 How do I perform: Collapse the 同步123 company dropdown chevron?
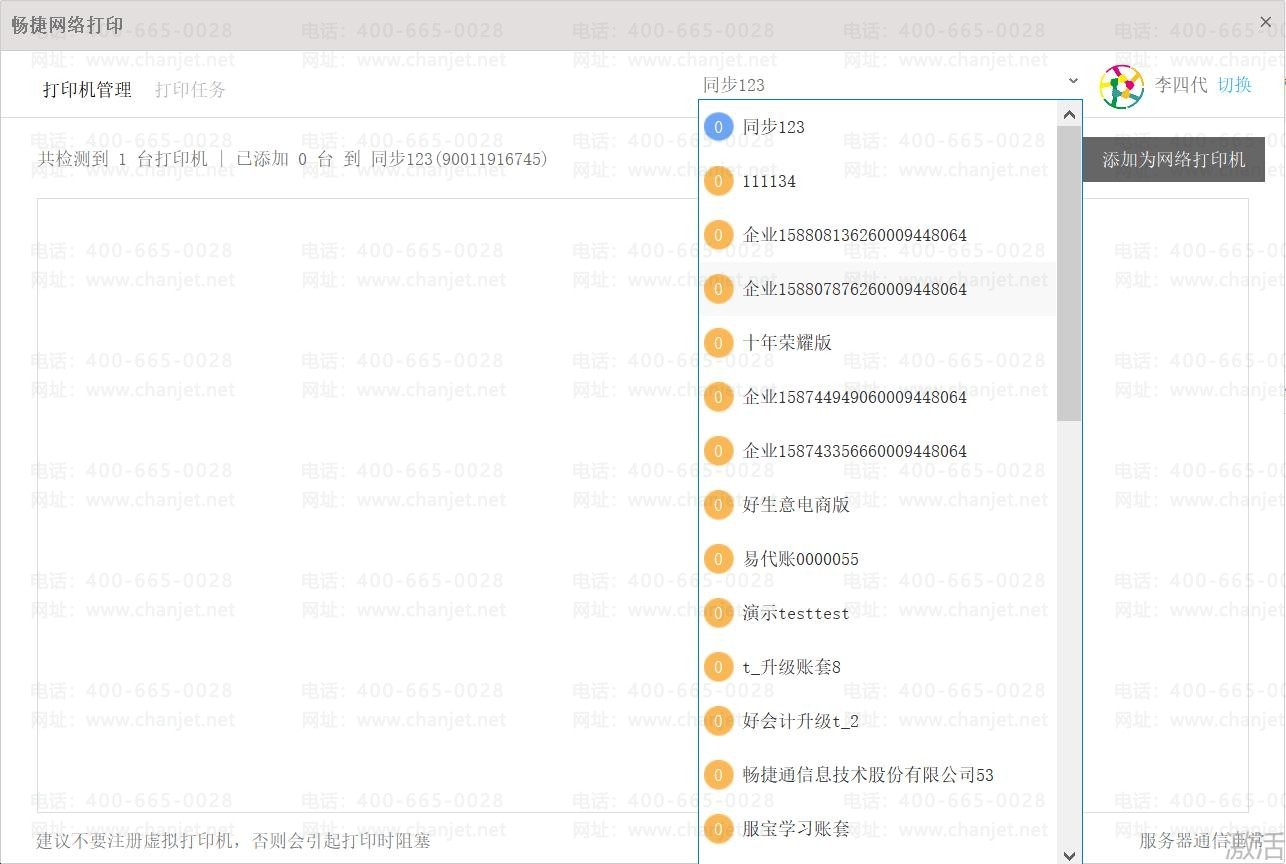click(1073, 81)
